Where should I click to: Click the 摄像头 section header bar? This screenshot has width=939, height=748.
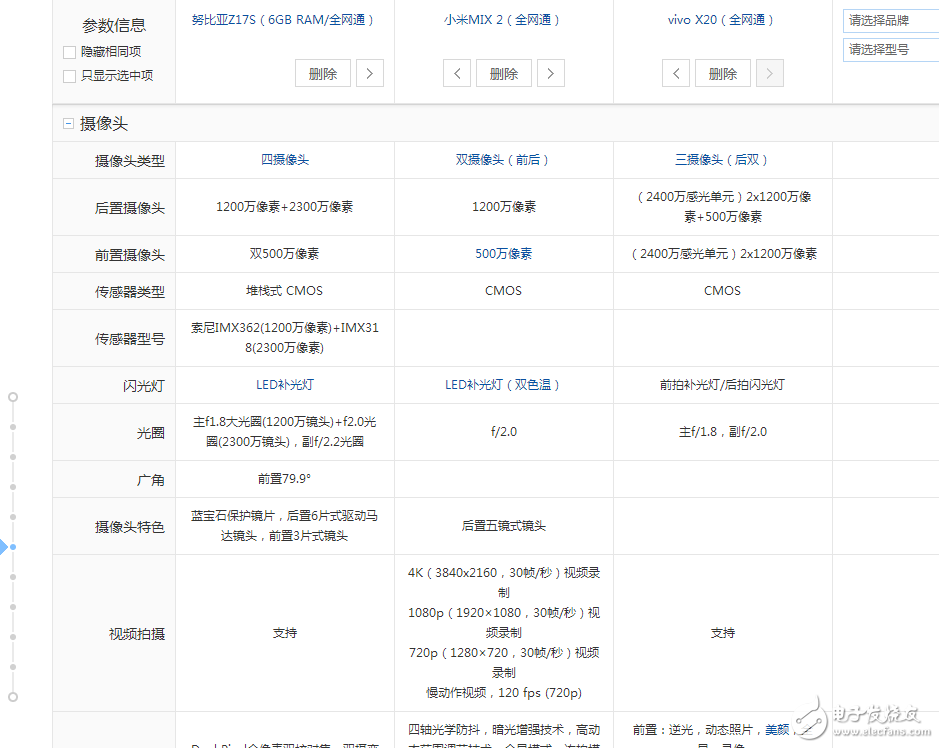tap(100, 122)
